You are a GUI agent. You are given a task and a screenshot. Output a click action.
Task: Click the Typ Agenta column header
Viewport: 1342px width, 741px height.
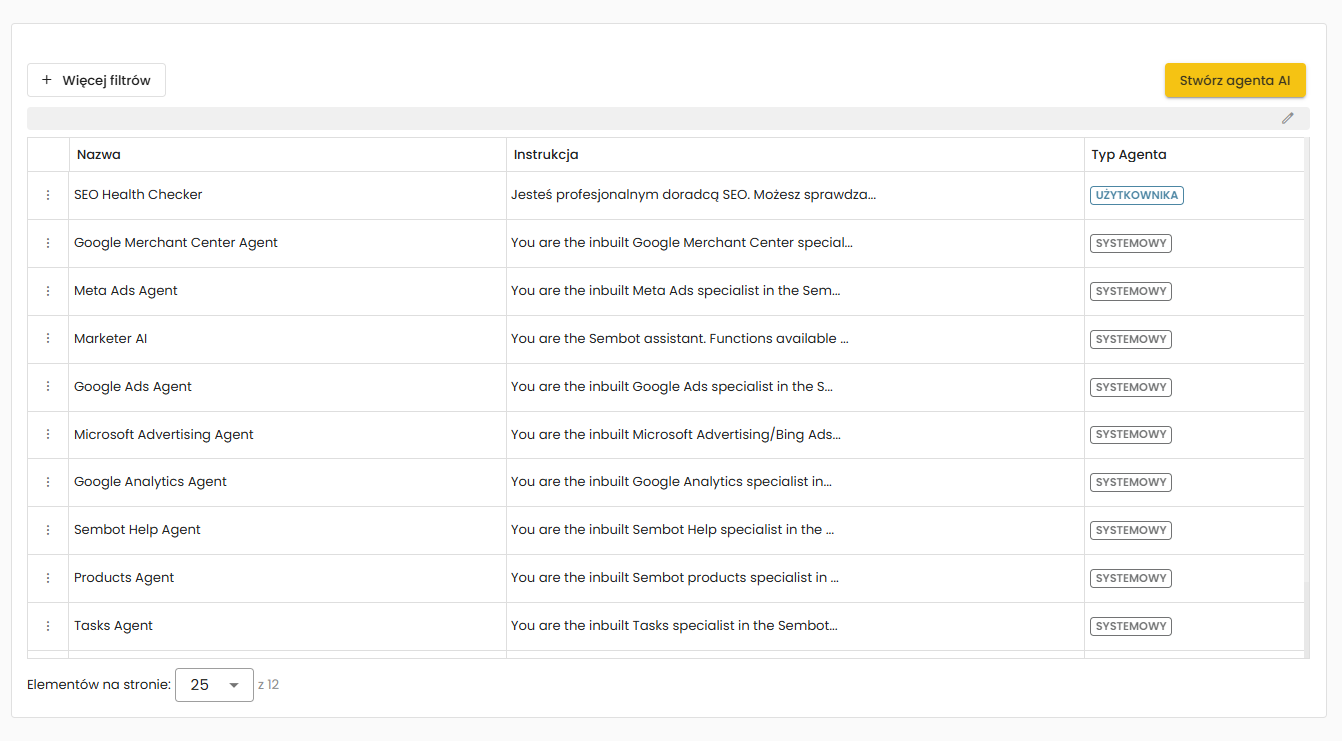[1129, 155]
